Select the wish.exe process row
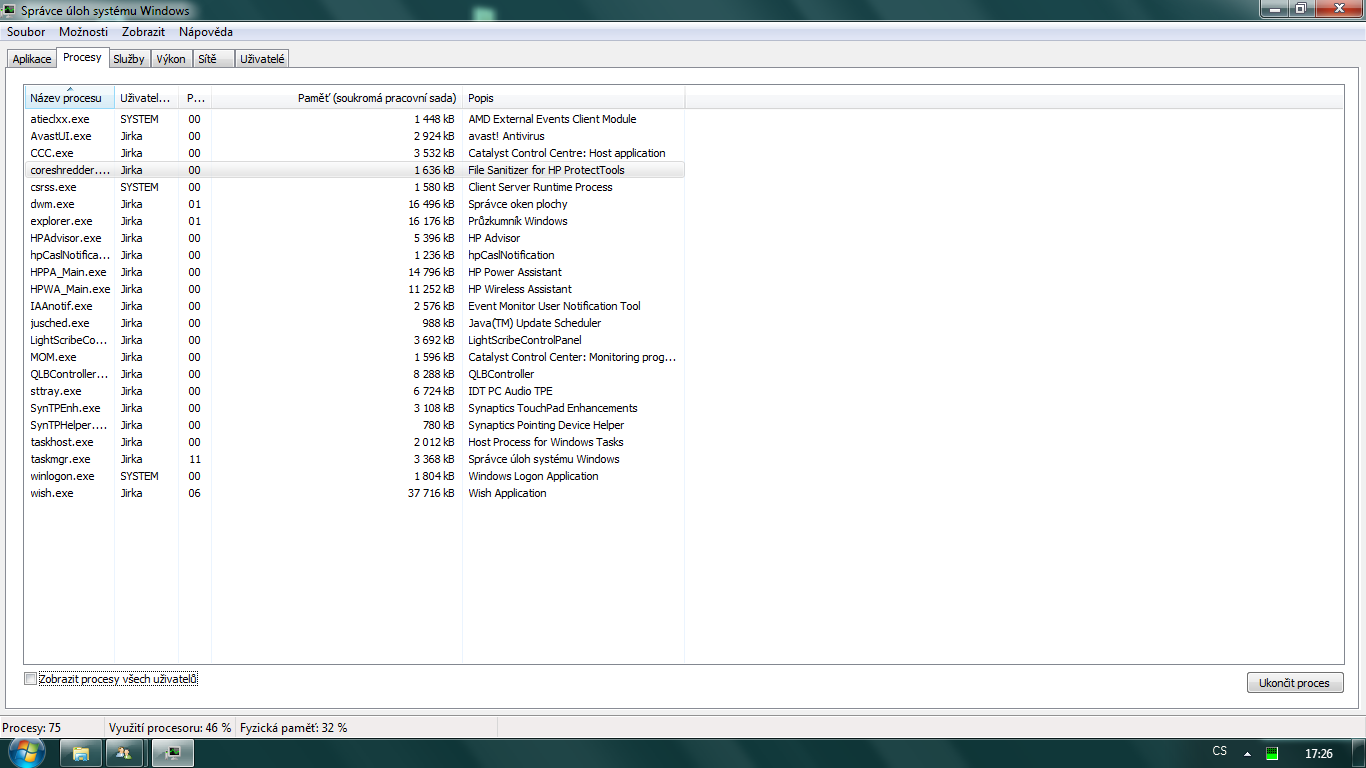Viewport: 1366px width, 768px height. pos(52,493)
